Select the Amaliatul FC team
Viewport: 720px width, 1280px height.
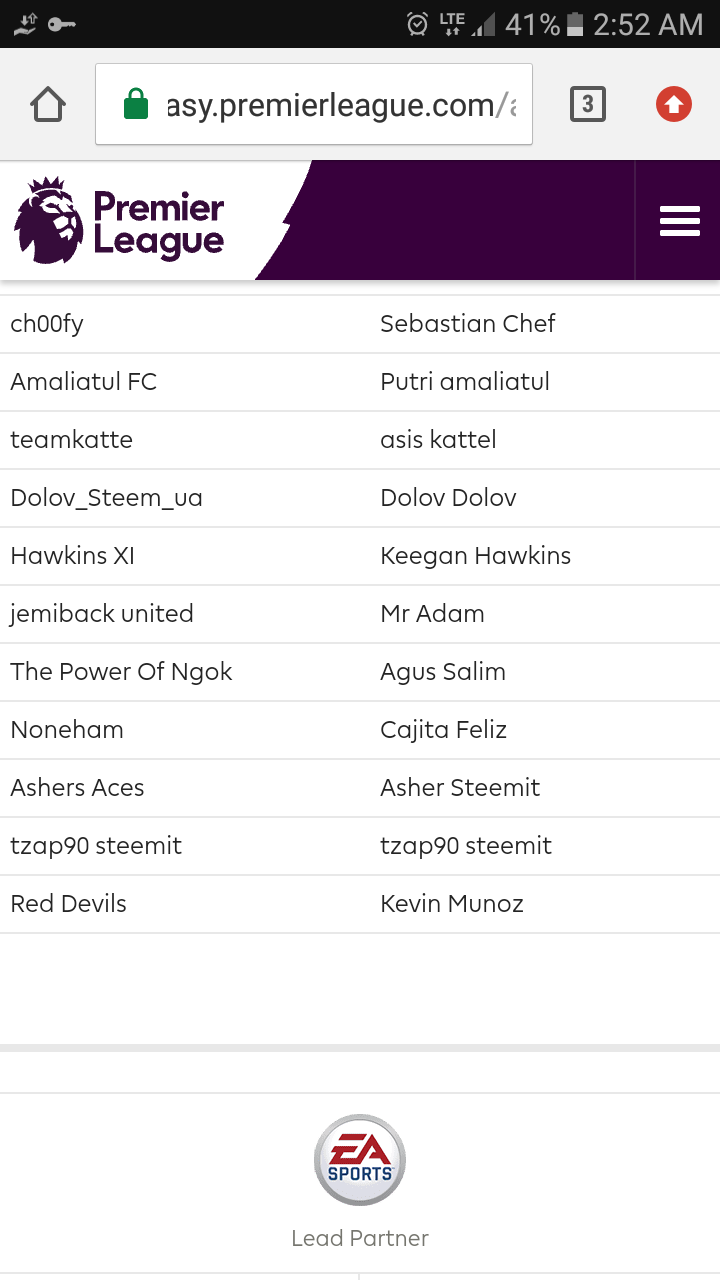coord(84,382)
